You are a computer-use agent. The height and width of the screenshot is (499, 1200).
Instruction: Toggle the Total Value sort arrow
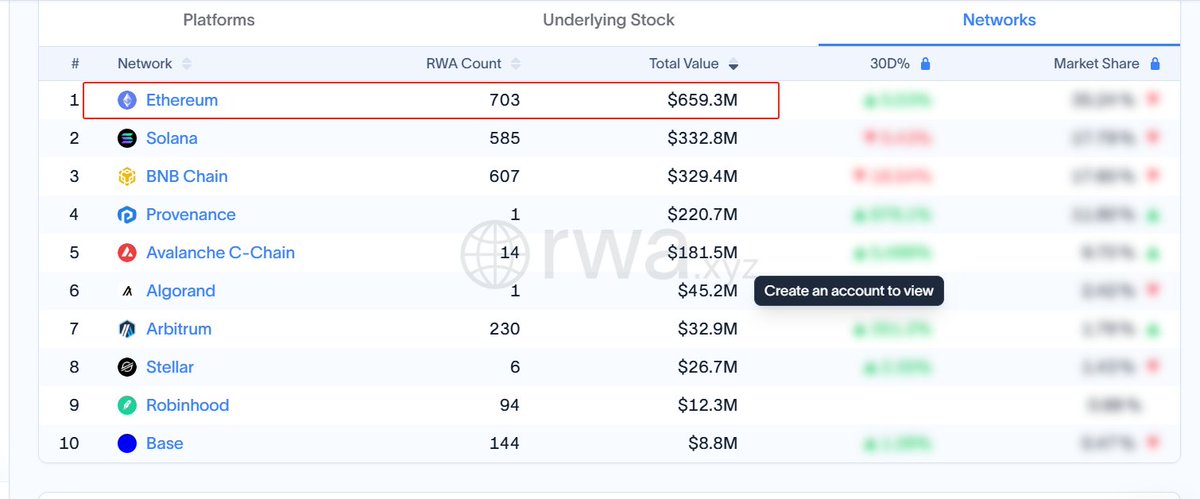pyautogui.click(x=733, y=64)
